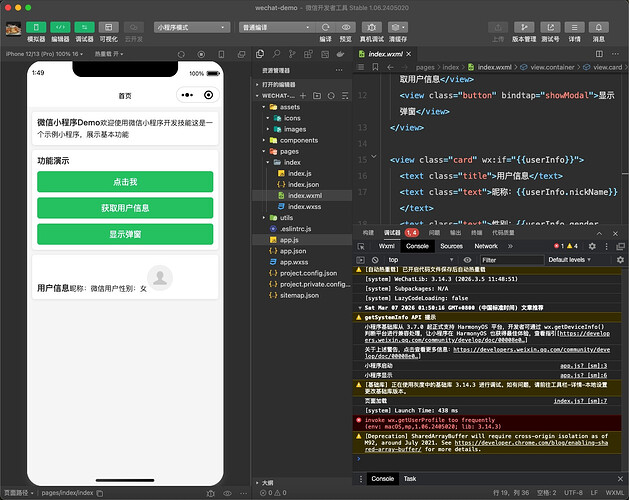Open the source control branch icon

click(x=292, y=54)
